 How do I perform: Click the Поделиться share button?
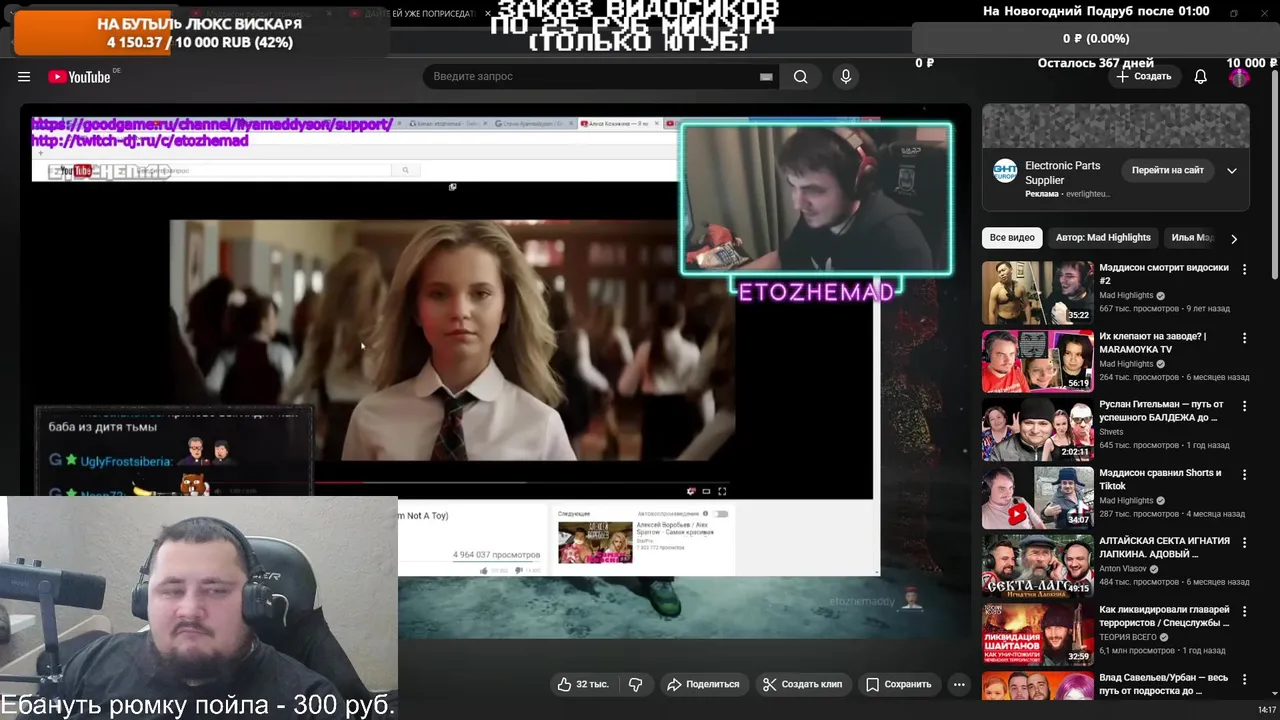[703, 684]
